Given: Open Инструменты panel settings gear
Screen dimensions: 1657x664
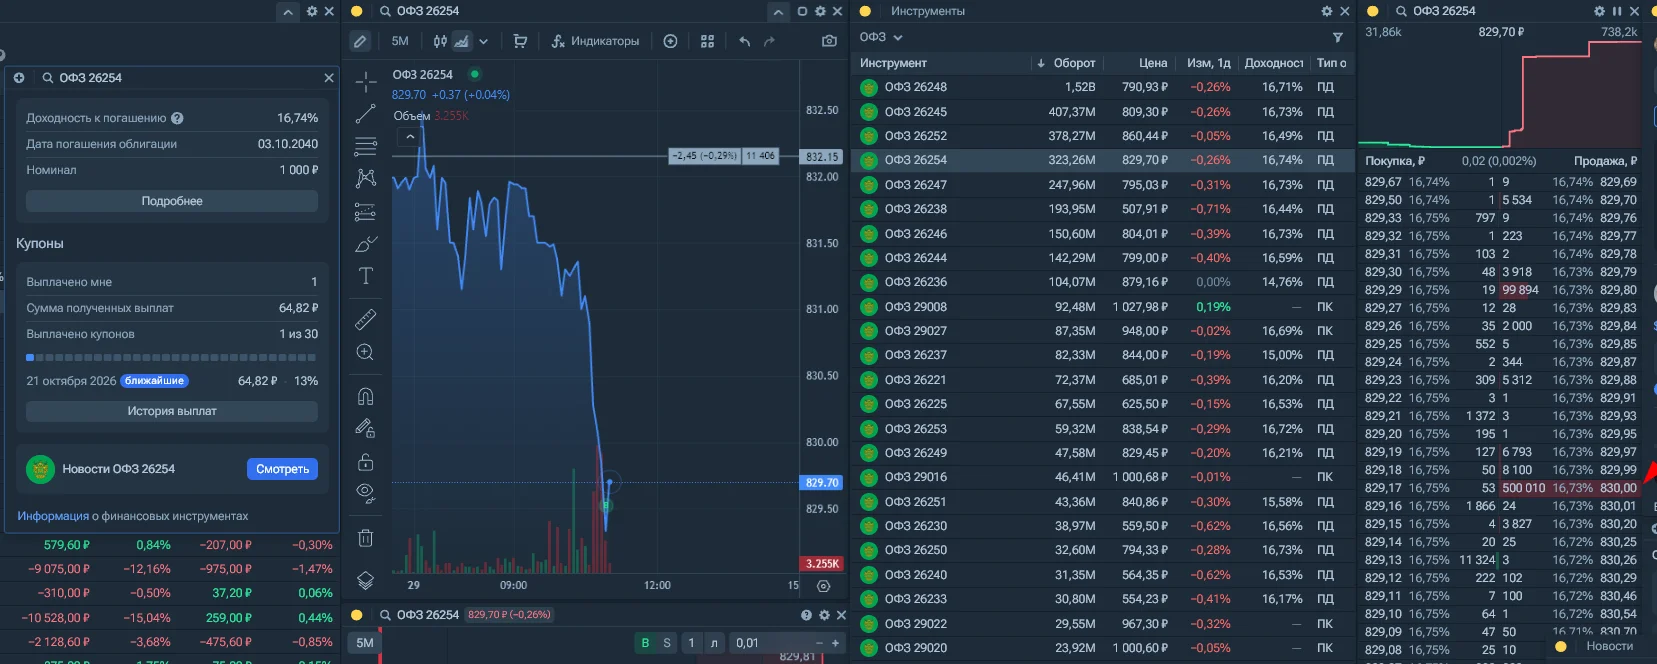Looking at the screenshot, I should 1327,11.
